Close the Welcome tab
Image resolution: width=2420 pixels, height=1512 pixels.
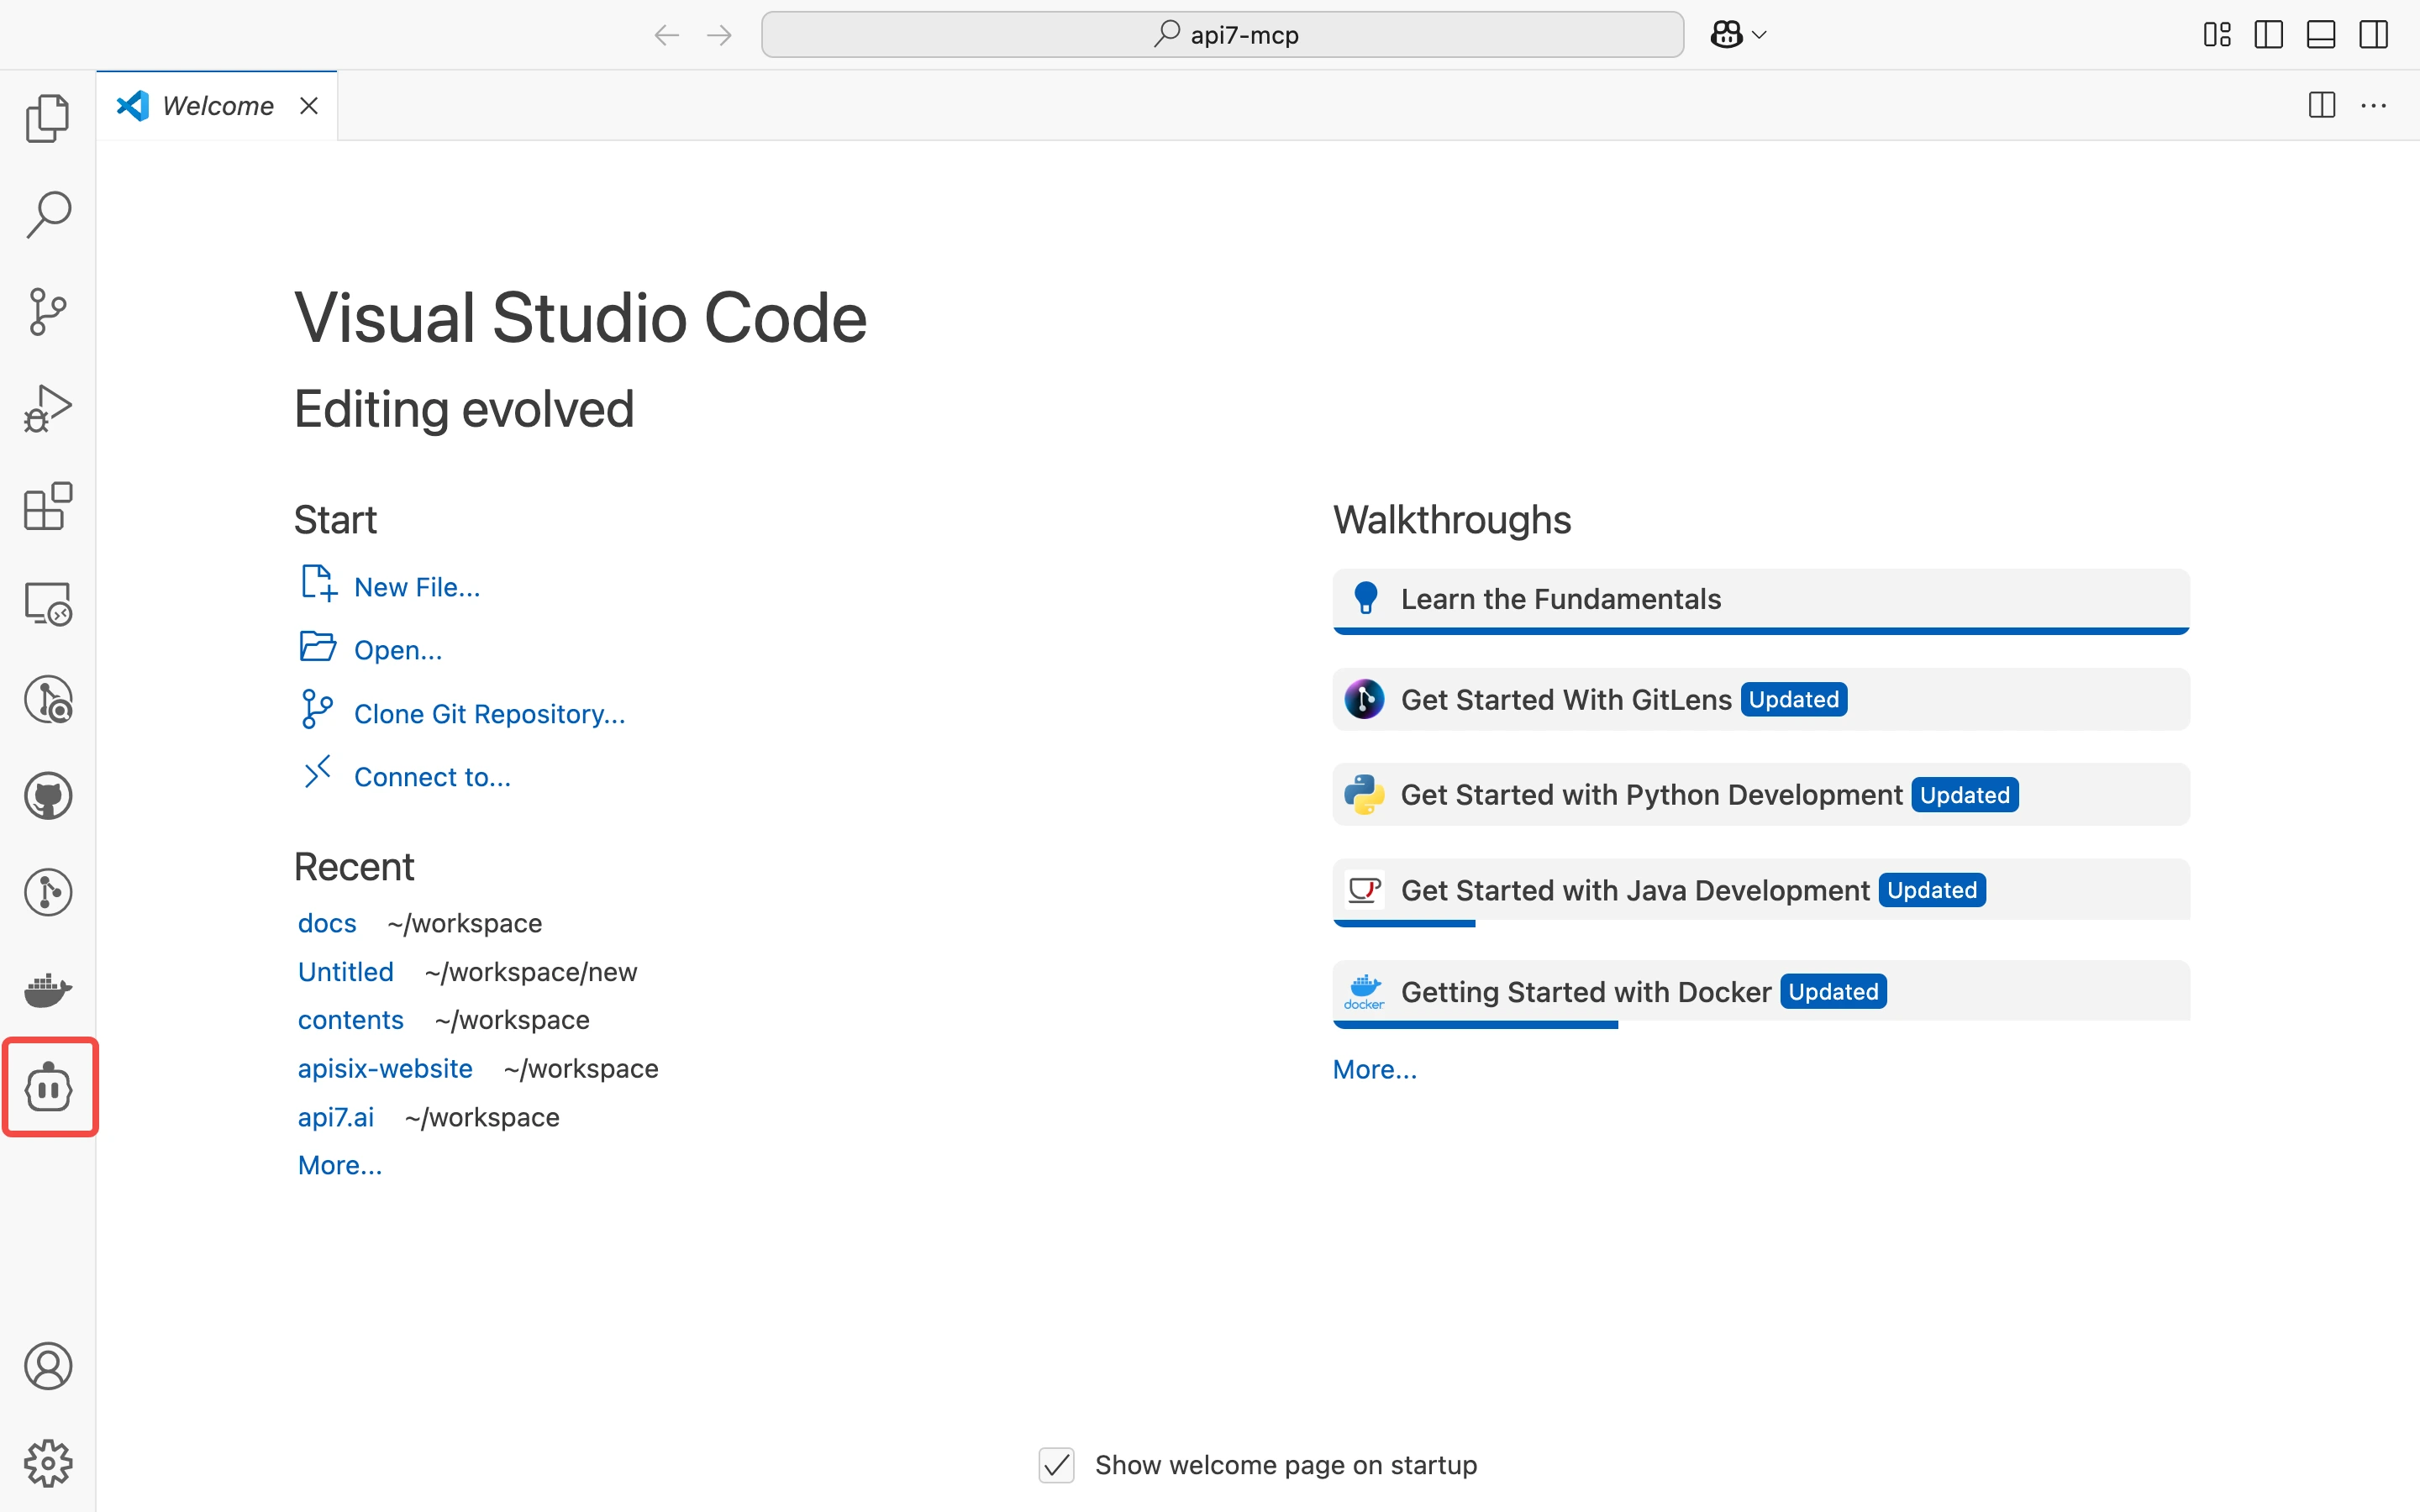[x=309, y=105]
